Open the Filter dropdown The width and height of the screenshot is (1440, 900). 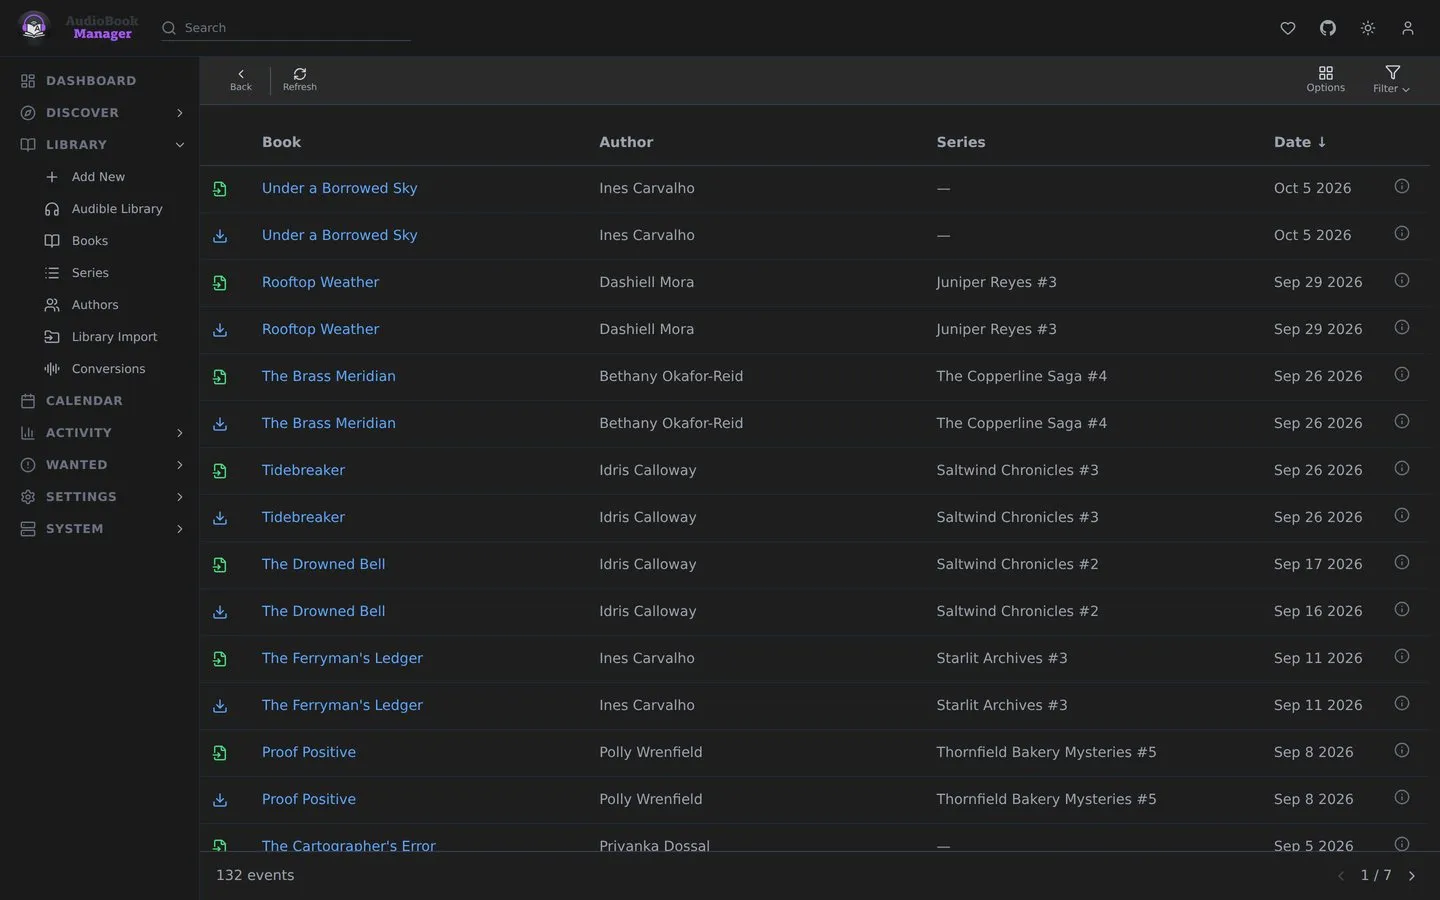point(1392,80)
